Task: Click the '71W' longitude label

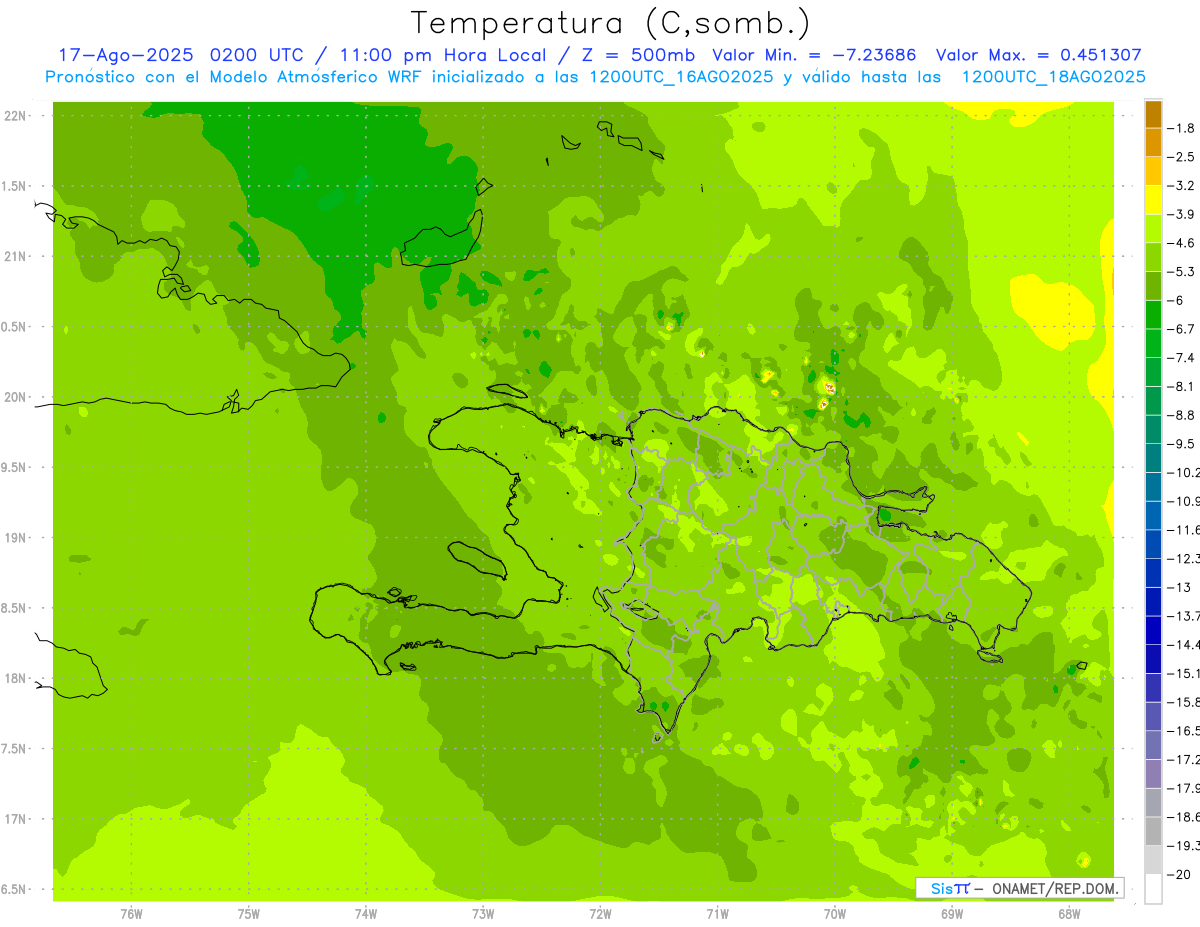Action: tap(717, 913)
